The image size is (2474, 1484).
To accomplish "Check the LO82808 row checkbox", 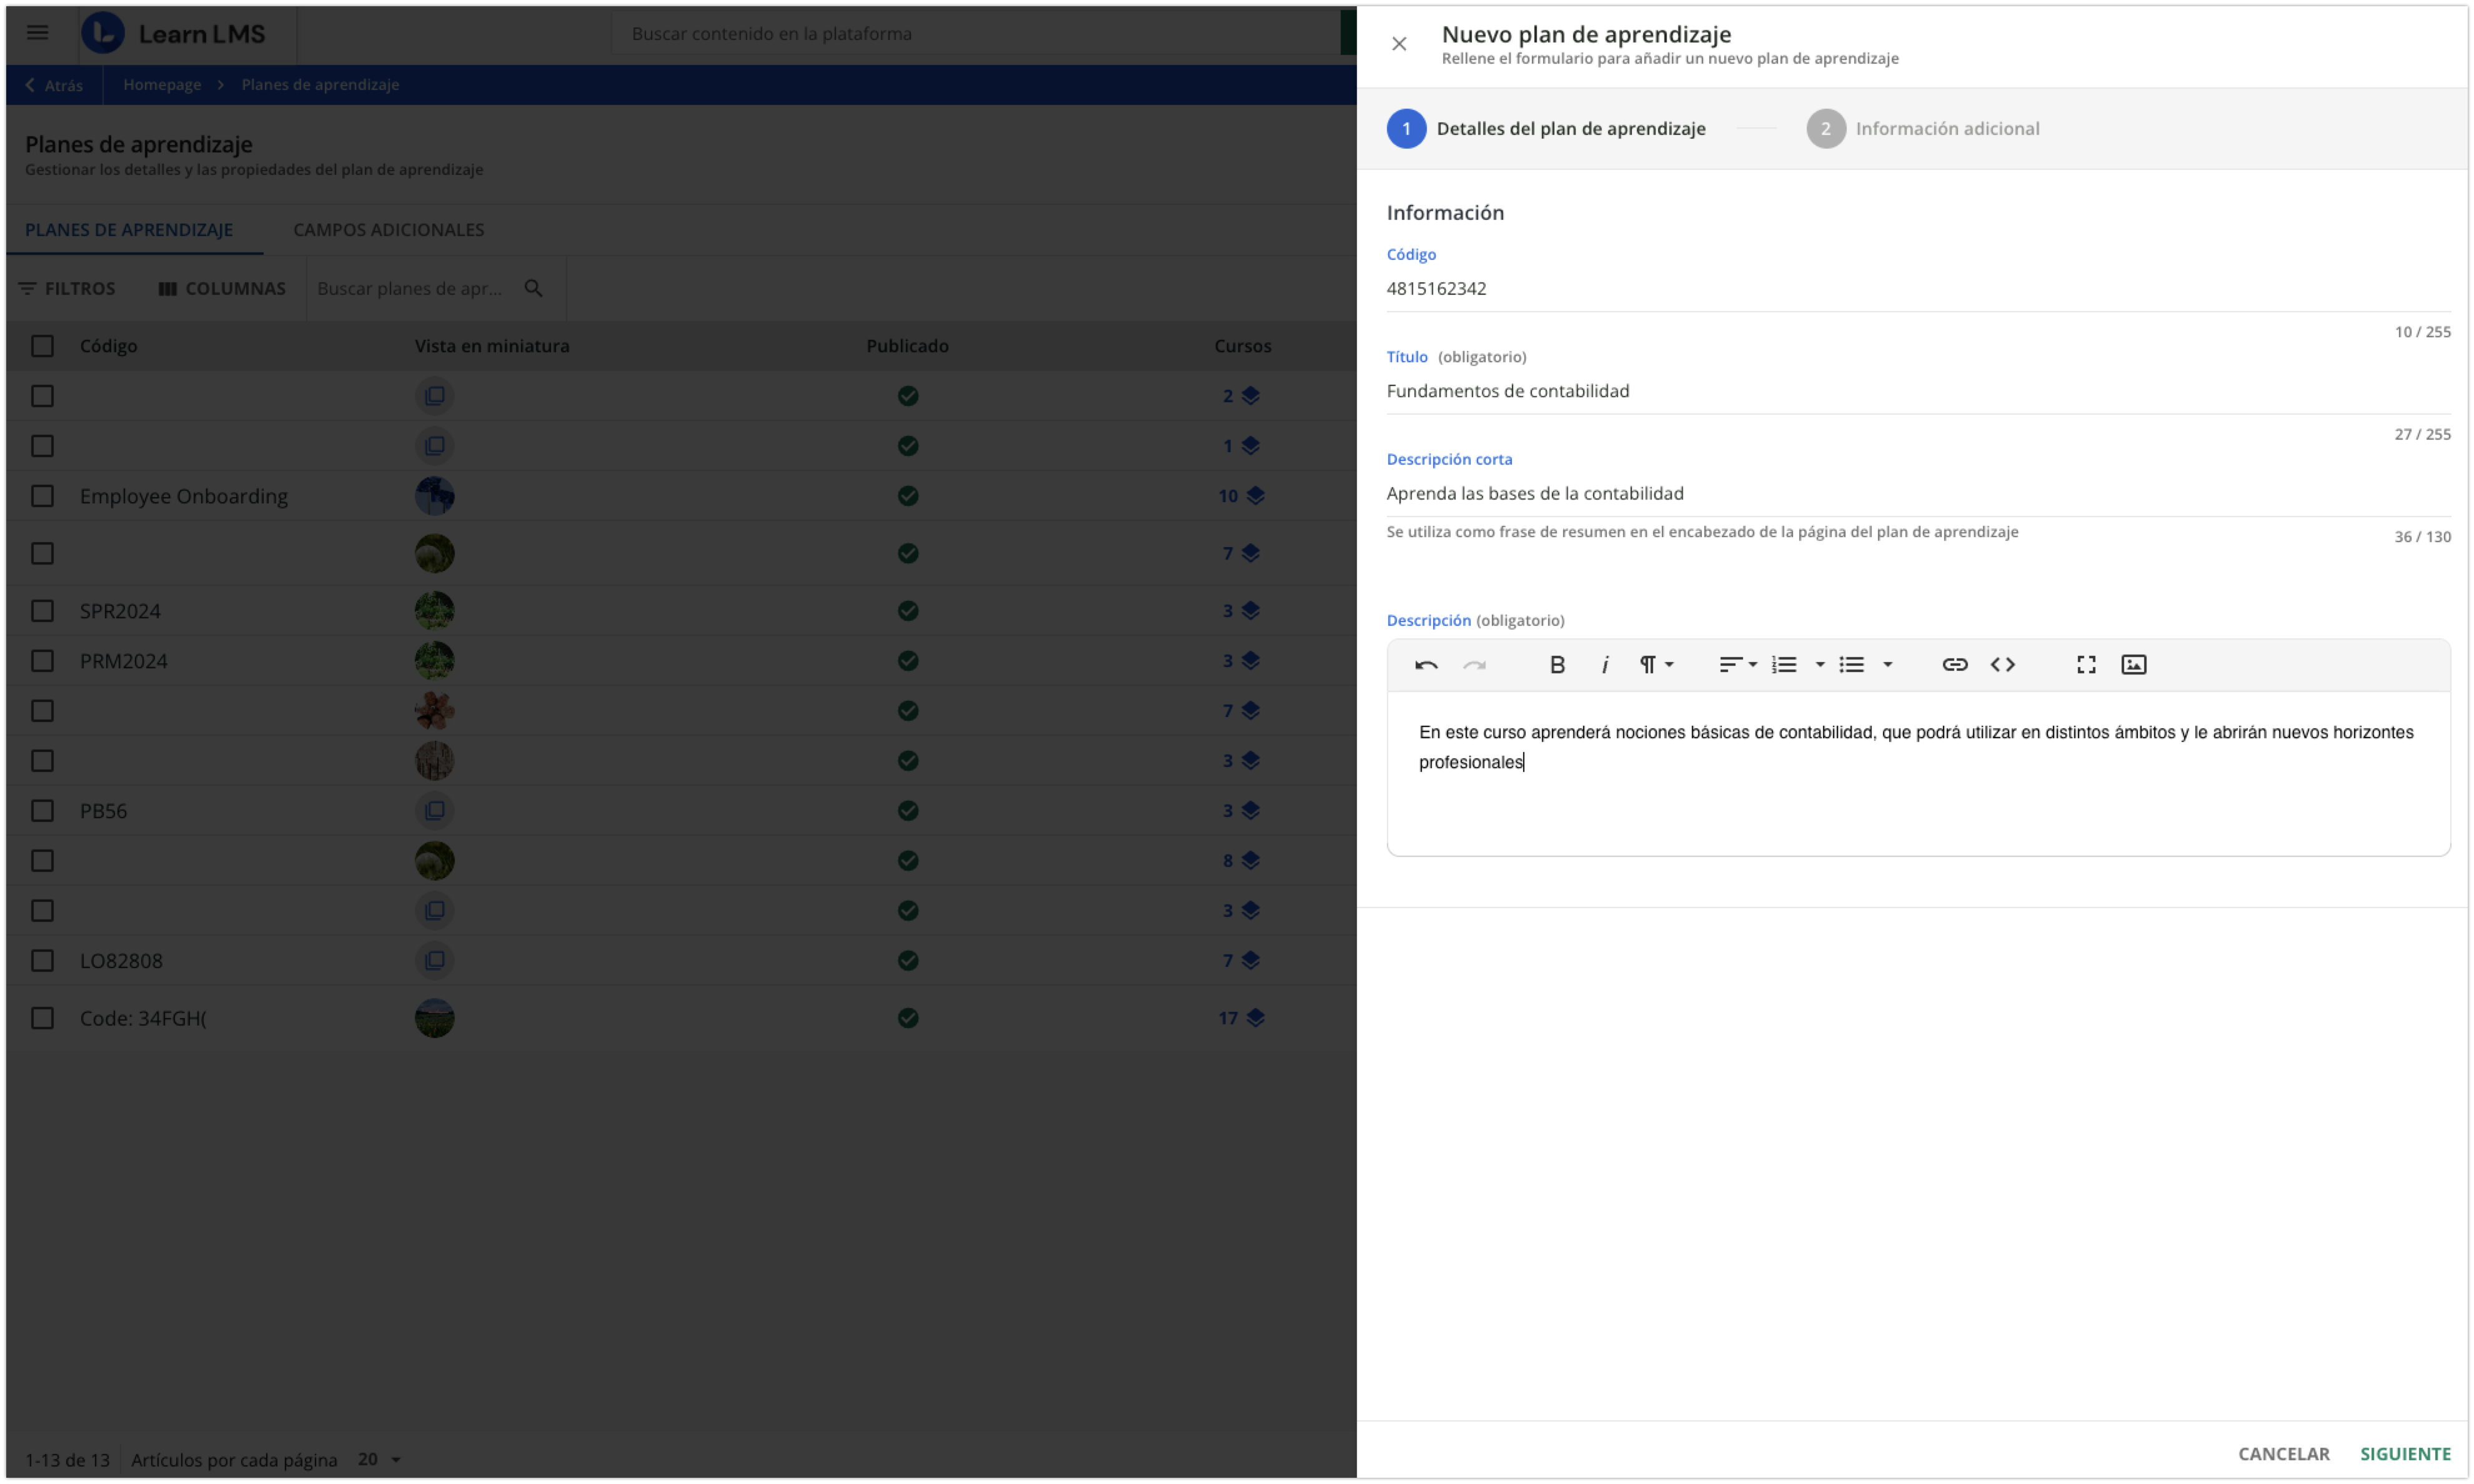I will click(42, 961).
